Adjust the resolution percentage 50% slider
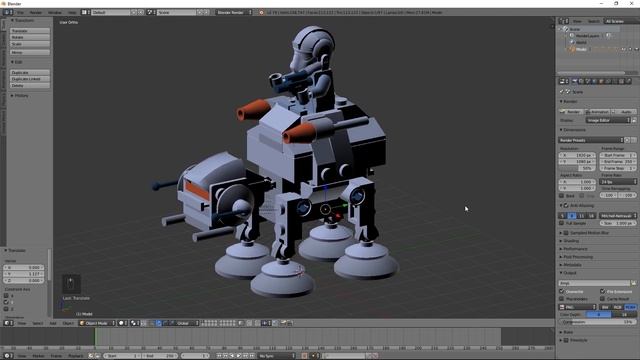The width and height of the screenshot is (640, 360). [x=577, y=168]
